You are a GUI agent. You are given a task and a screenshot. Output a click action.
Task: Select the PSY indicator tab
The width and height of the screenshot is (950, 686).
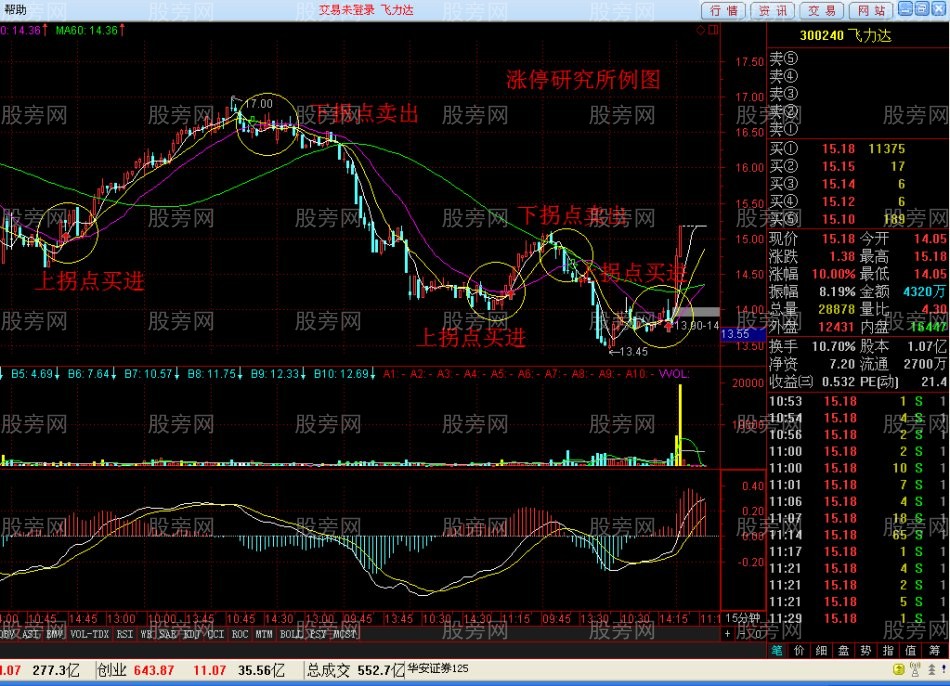[317, 634]
